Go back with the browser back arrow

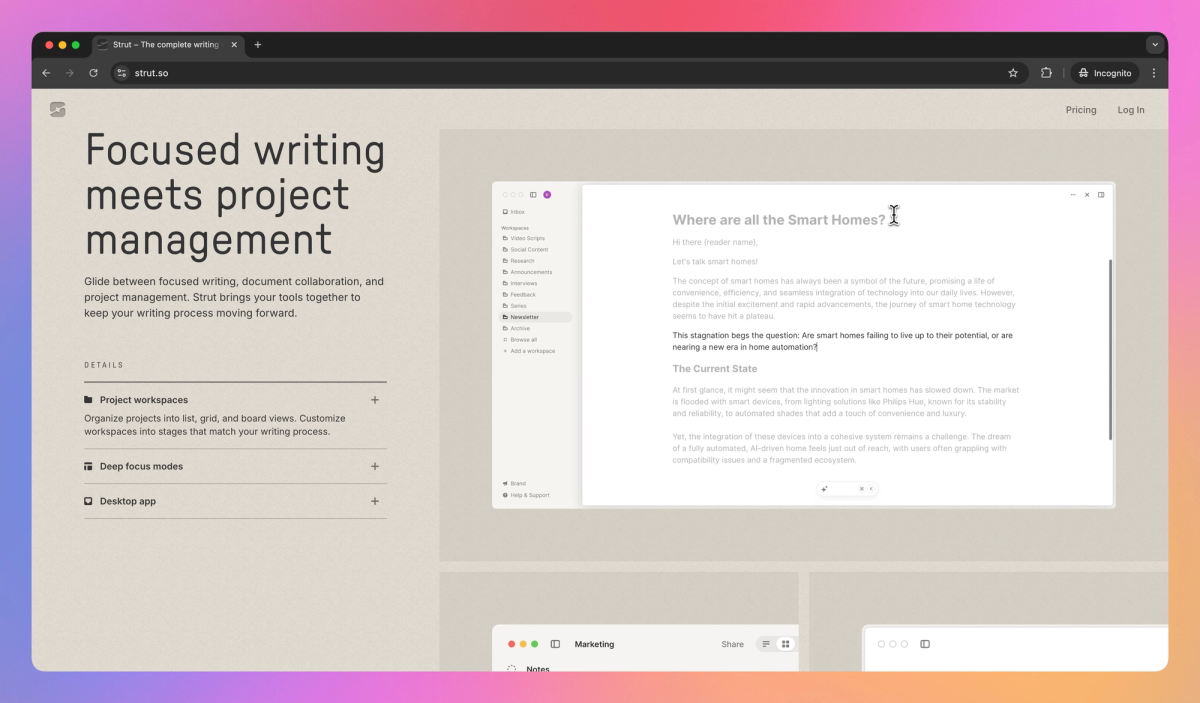pos(46,73)
